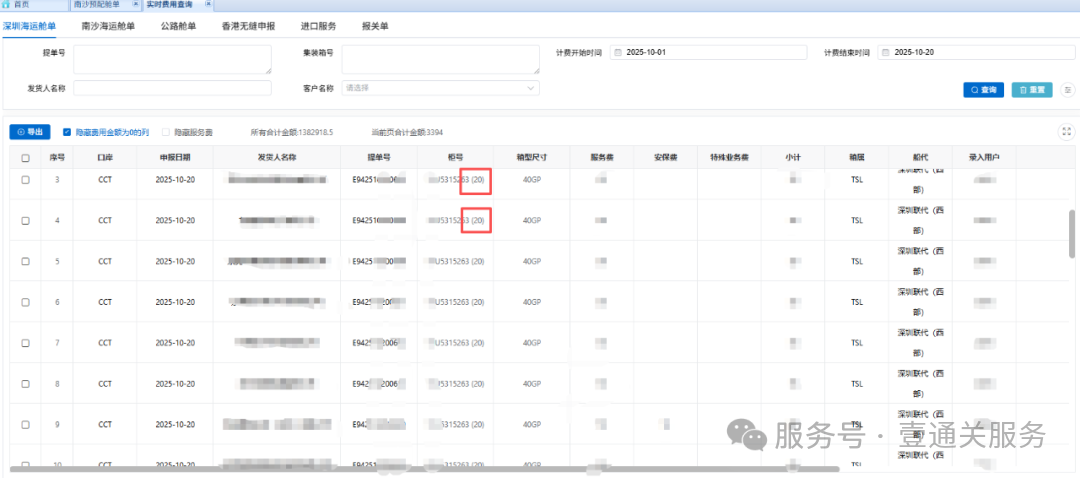1080x478 pixels.
Task: Uncheck 隐藏费用金额为0的列 checkbox
Action: pyautogui.click(x=67, y=131)
